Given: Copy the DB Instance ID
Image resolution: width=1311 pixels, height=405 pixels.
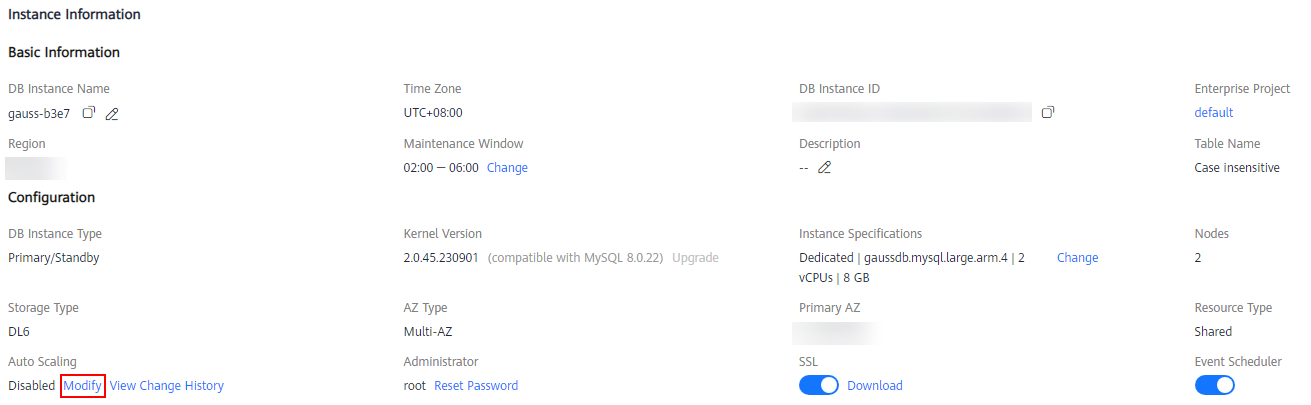Looking at the screenshot, I should (x=1048, y=112).
